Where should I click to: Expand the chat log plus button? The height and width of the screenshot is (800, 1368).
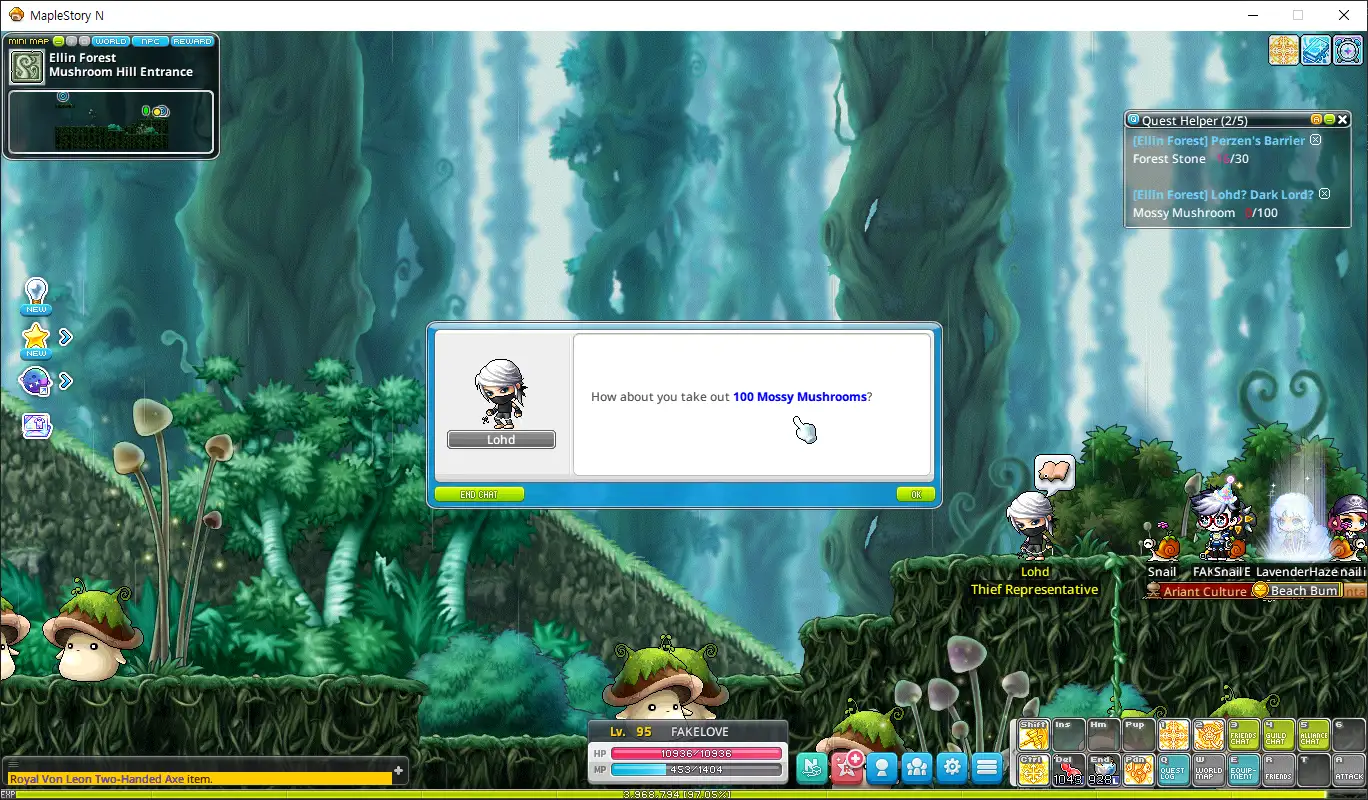[x=399, y=770]
